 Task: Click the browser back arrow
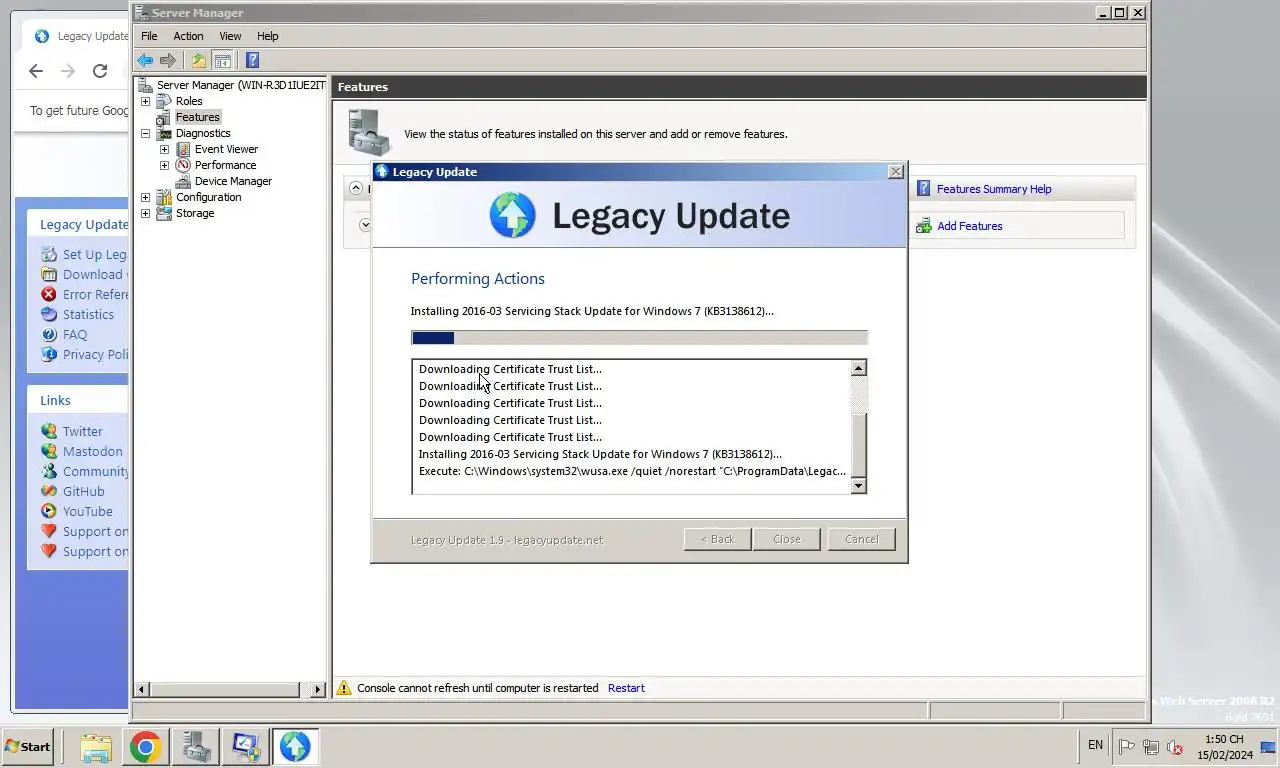coord(36,71)
